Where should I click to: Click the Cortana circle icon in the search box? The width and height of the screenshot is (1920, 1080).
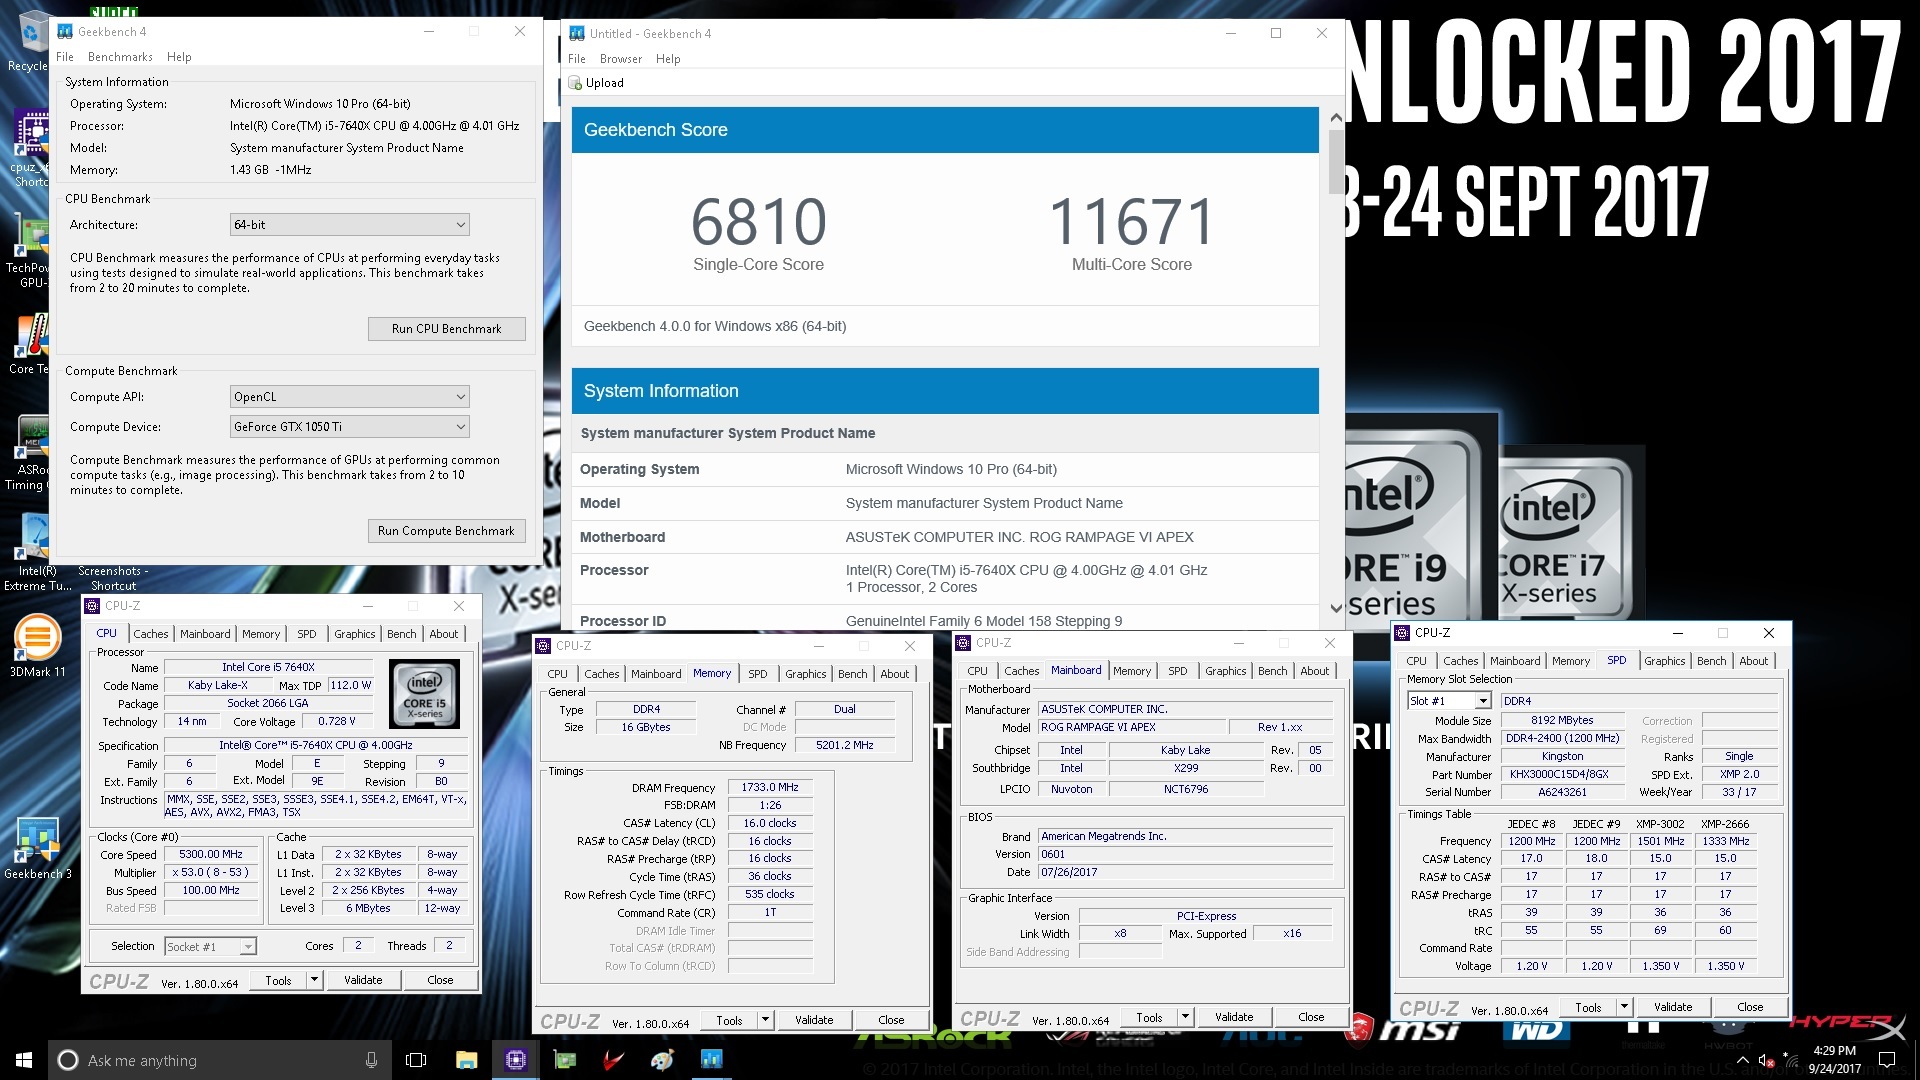[68, 1060]
